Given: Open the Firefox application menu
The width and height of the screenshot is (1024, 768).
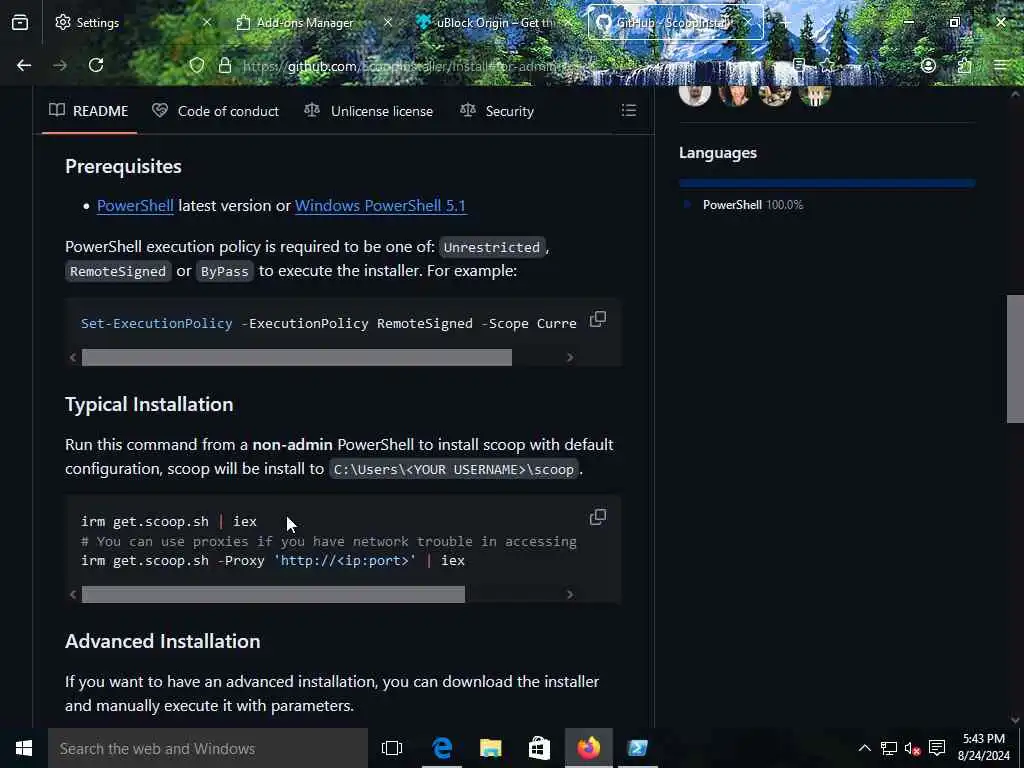Looking at the screenshot, I should (1000, 65).
